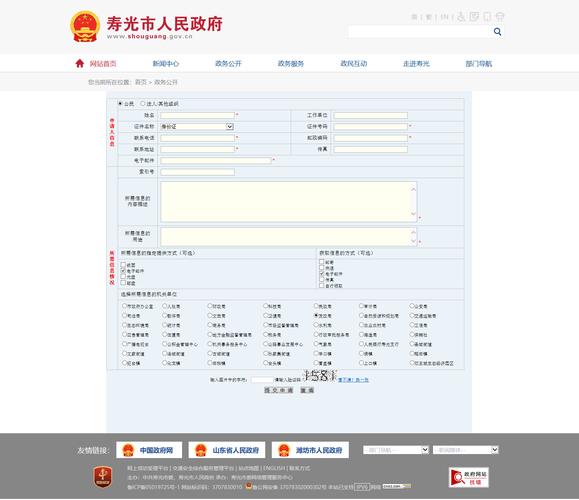Click the magnifier search icon
579x500 pixels.
click(497, 32)
